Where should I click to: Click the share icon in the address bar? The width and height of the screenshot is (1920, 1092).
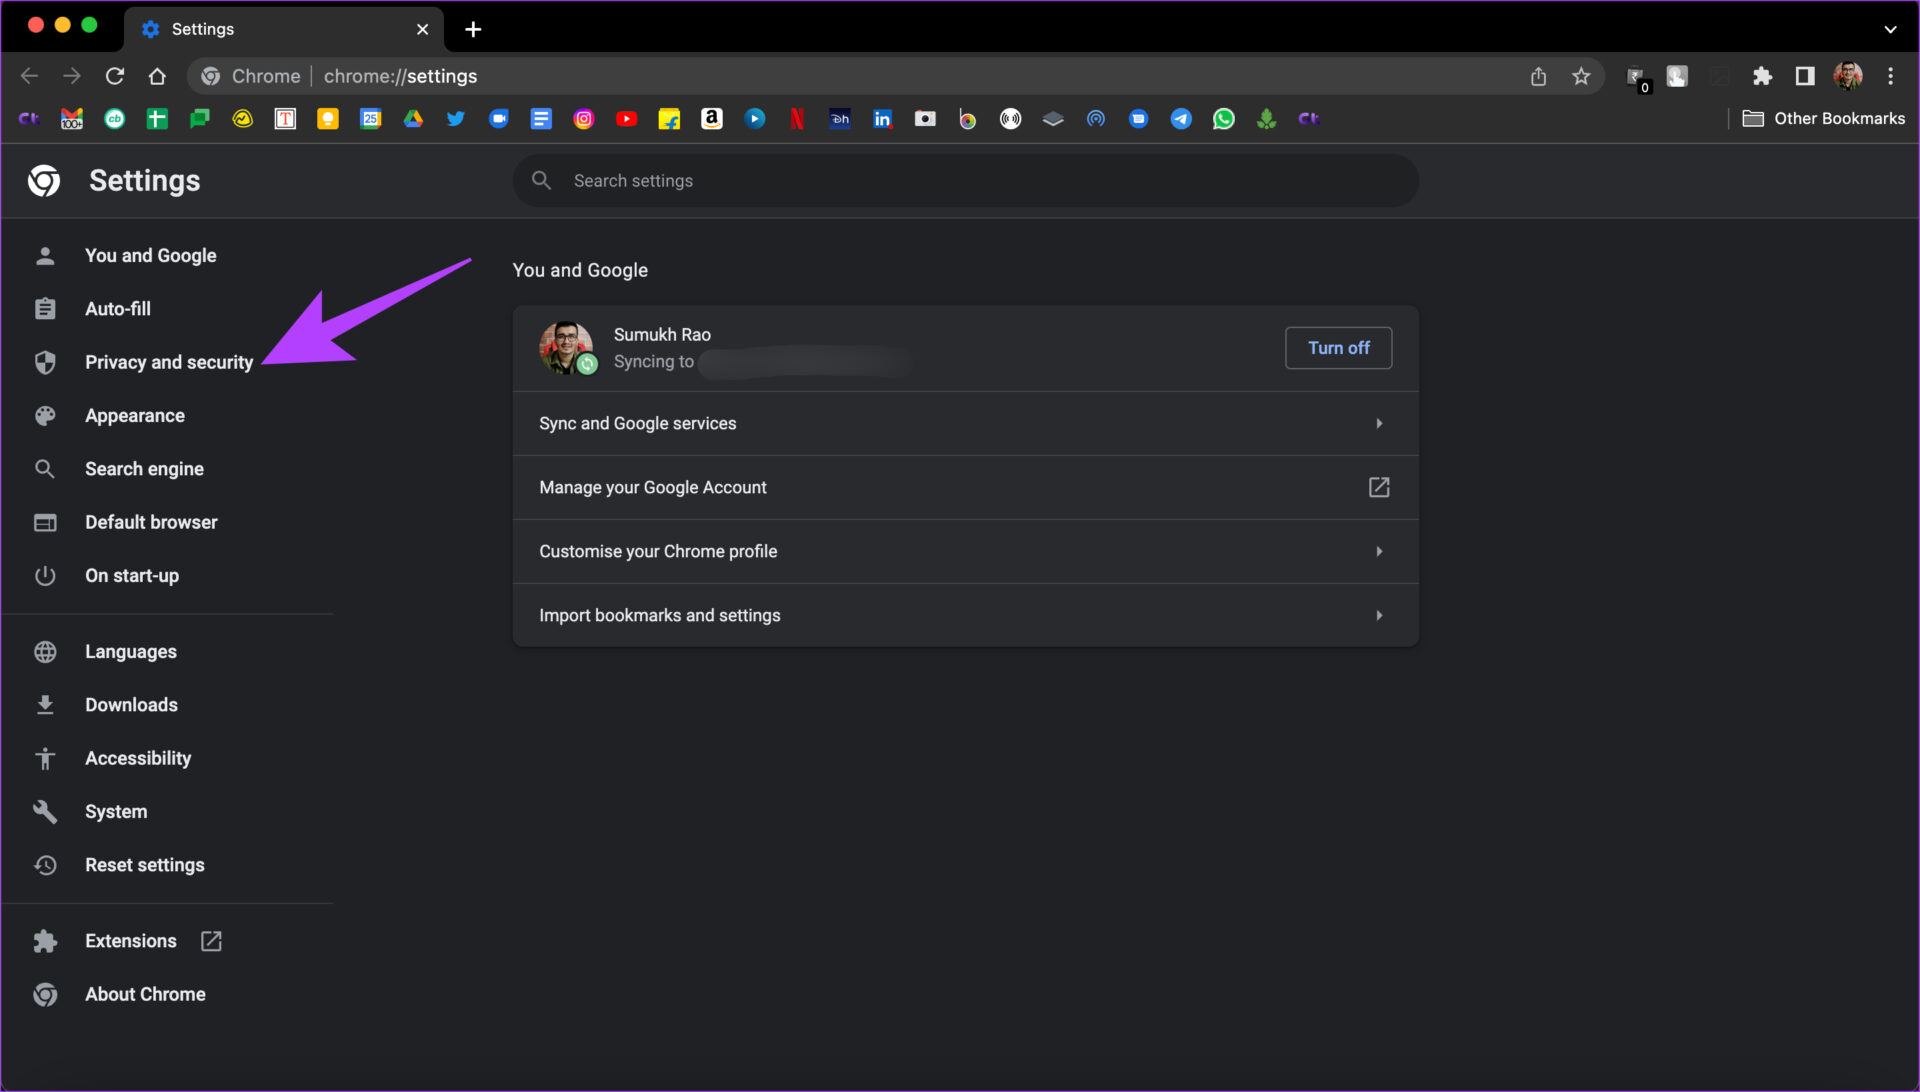[1539, 76]
